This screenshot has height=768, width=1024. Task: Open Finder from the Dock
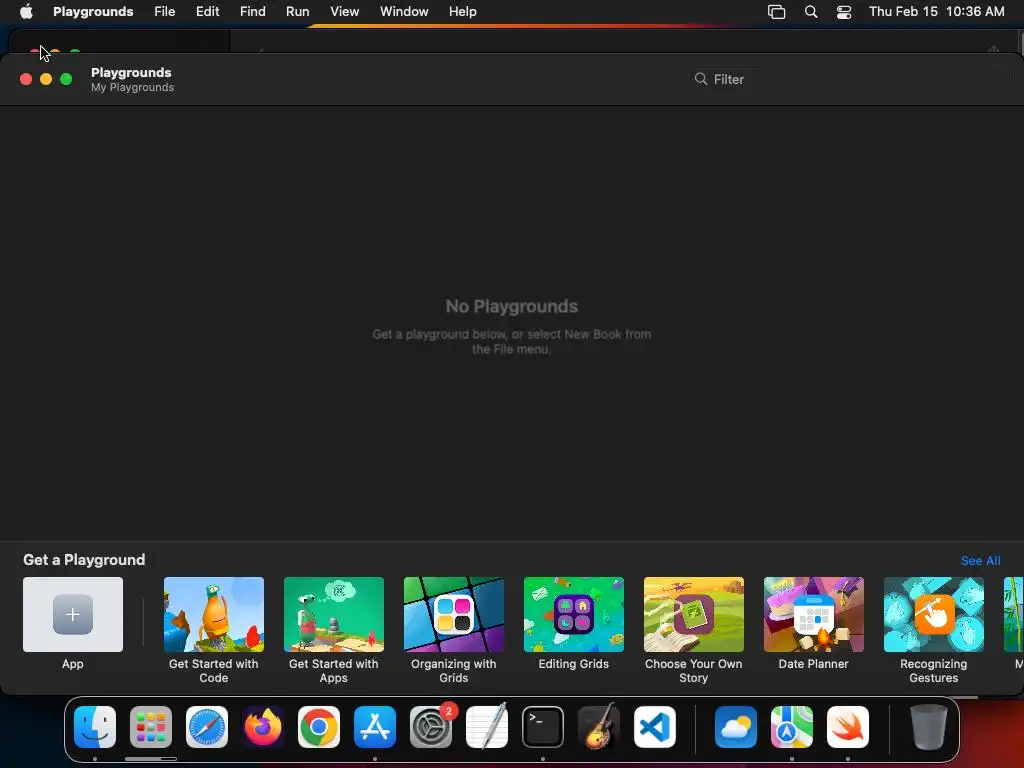95,727
